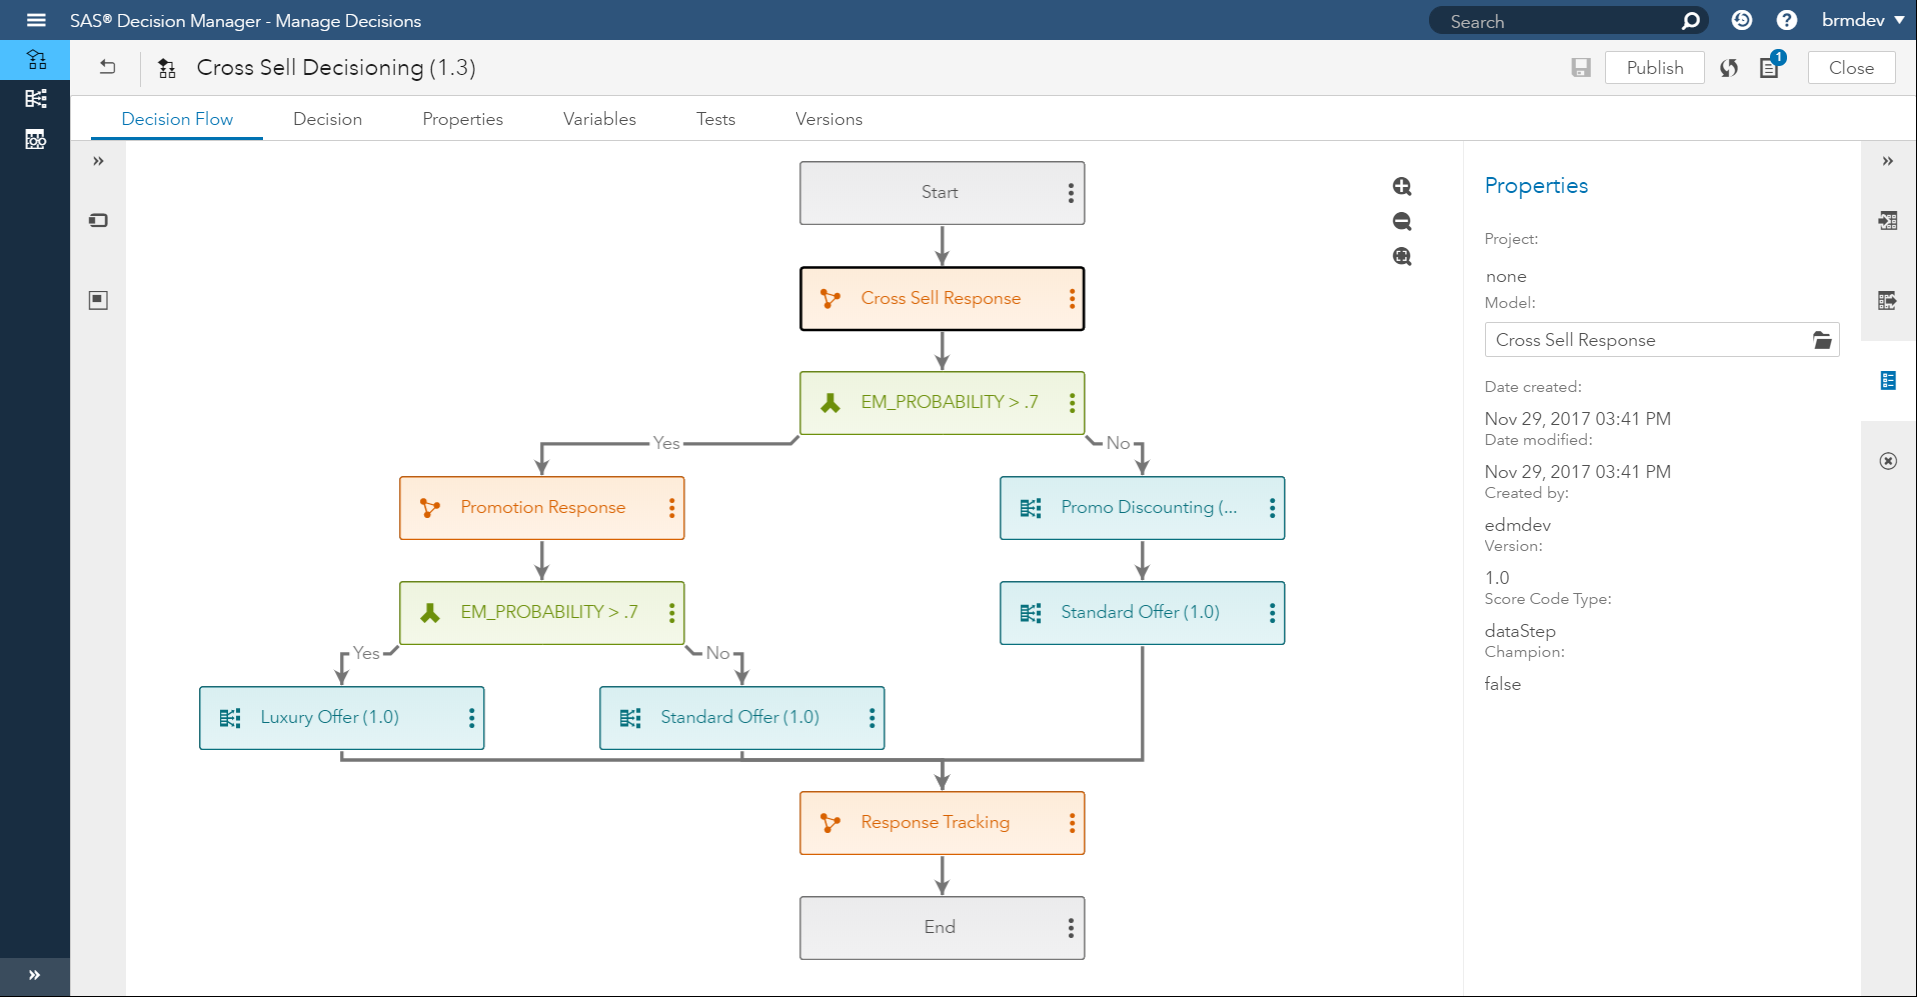Expand the bottom-left navigation bar
This screenshot has width=1917, height=997.
tap(35, 975)
